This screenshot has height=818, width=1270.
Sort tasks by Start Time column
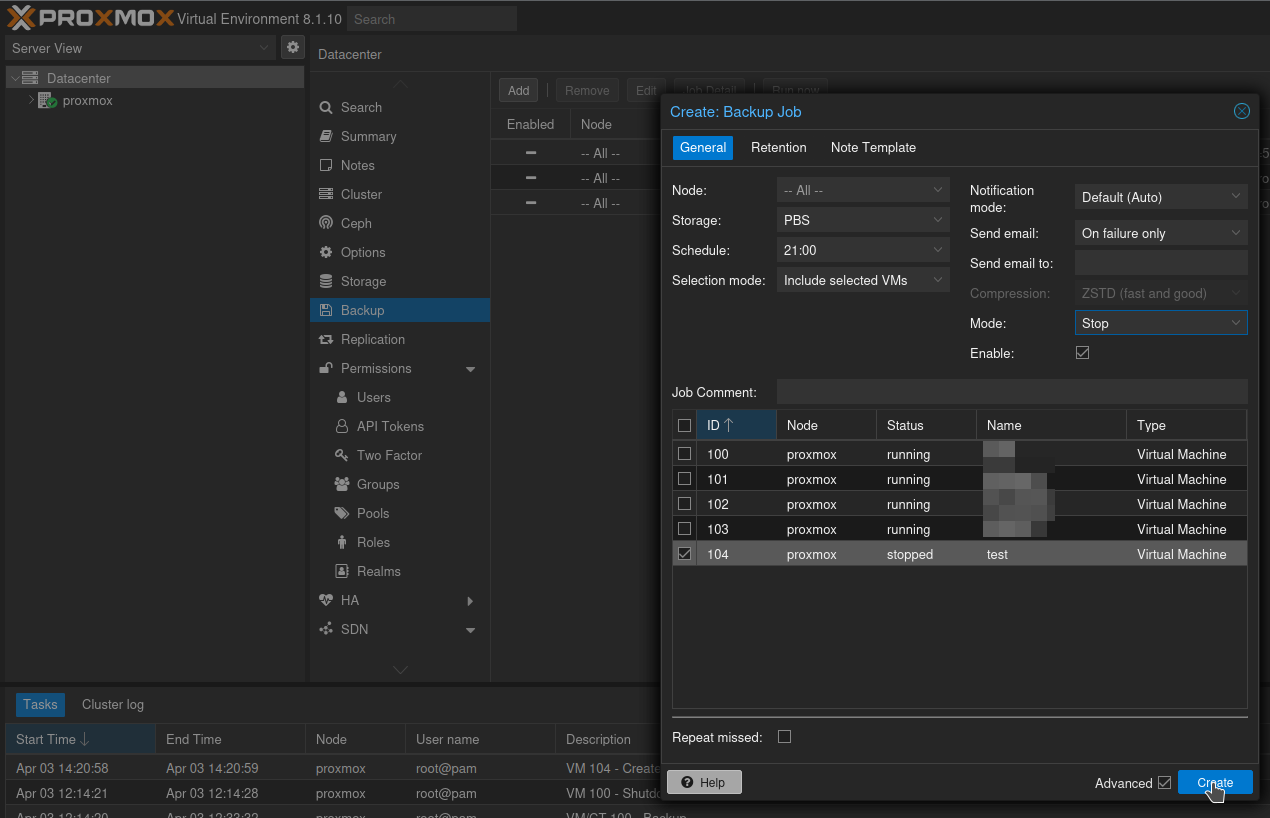80,739
